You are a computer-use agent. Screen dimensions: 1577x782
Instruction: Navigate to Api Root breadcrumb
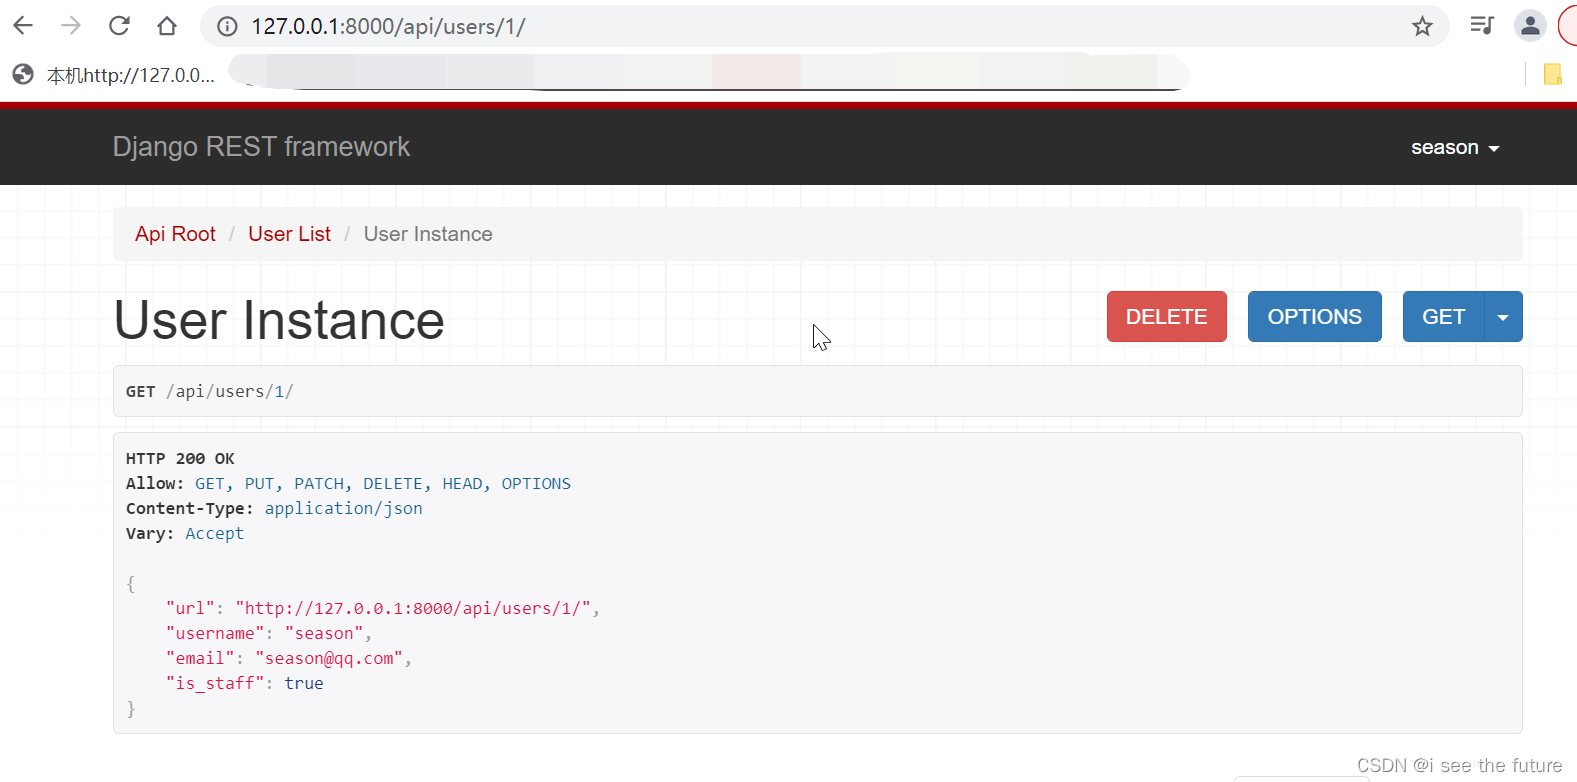tap(175, 234)
